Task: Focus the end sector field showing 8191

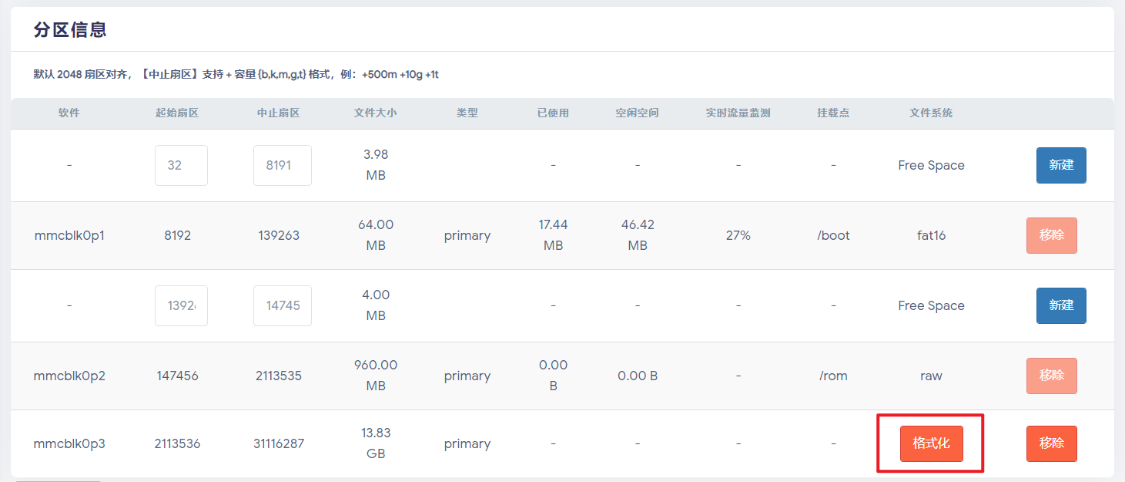Action: (x=282, y=165)
